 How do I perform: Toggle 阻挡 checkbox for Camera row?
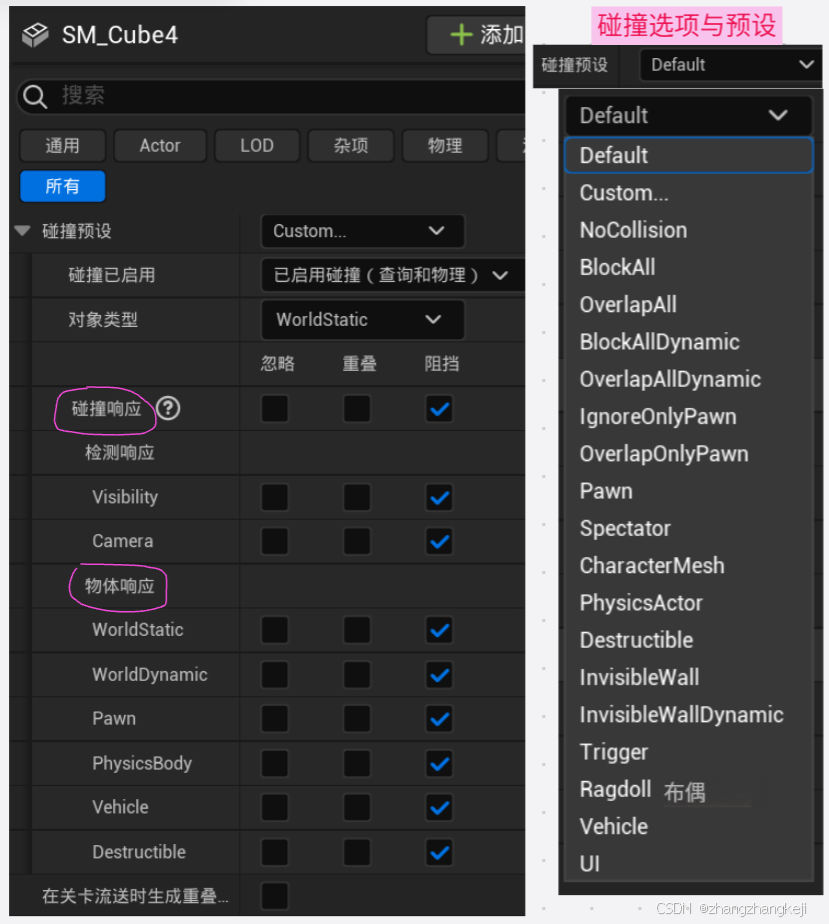pos(440,542)
